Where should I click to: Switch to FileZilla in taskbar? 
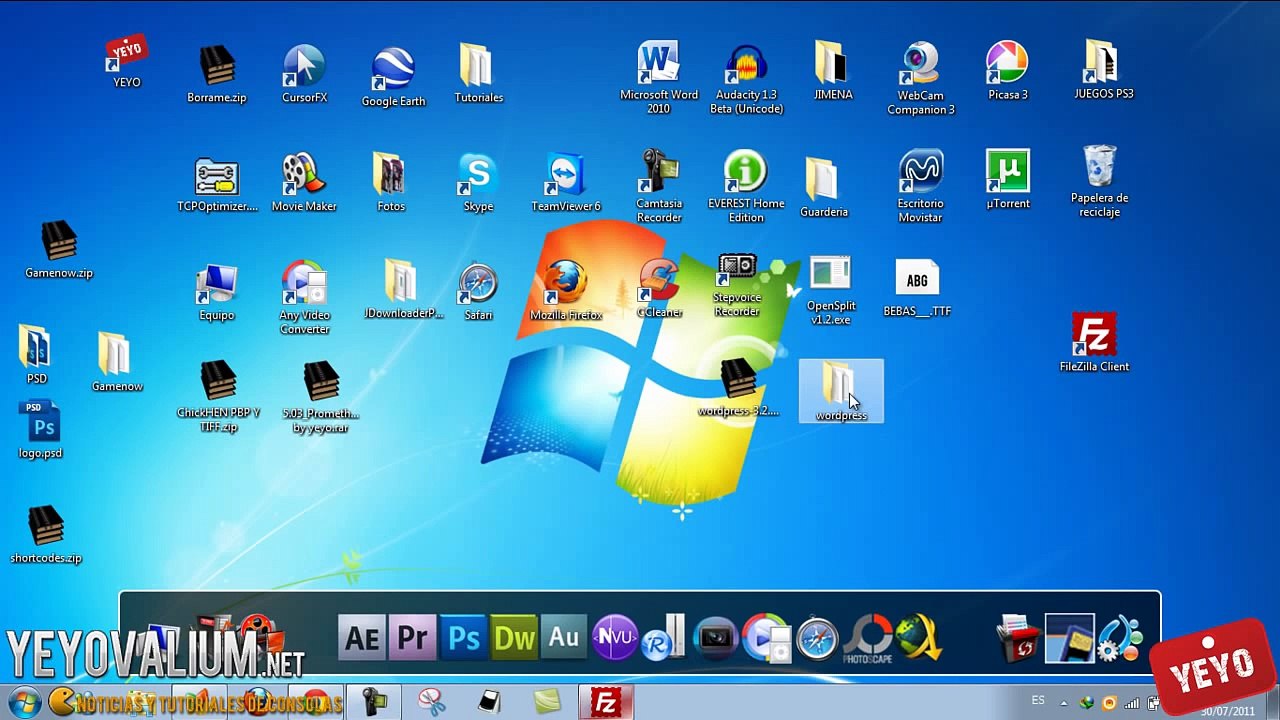(x=606, y=702)
